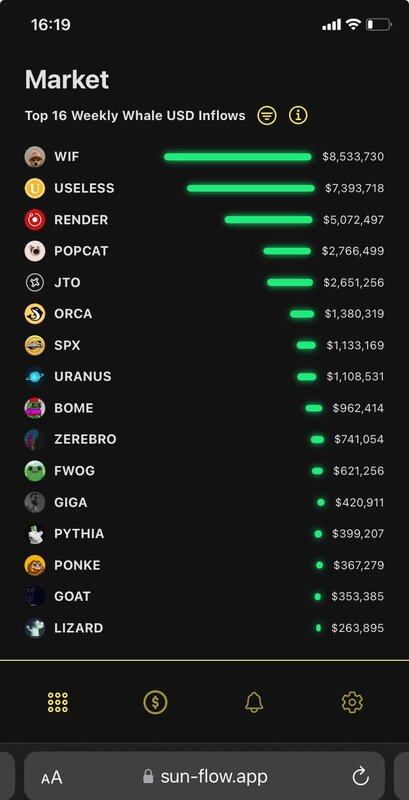Select the USELESS coin icon
The width and height of the screenshot is (409, 800).
click(35, 188)
